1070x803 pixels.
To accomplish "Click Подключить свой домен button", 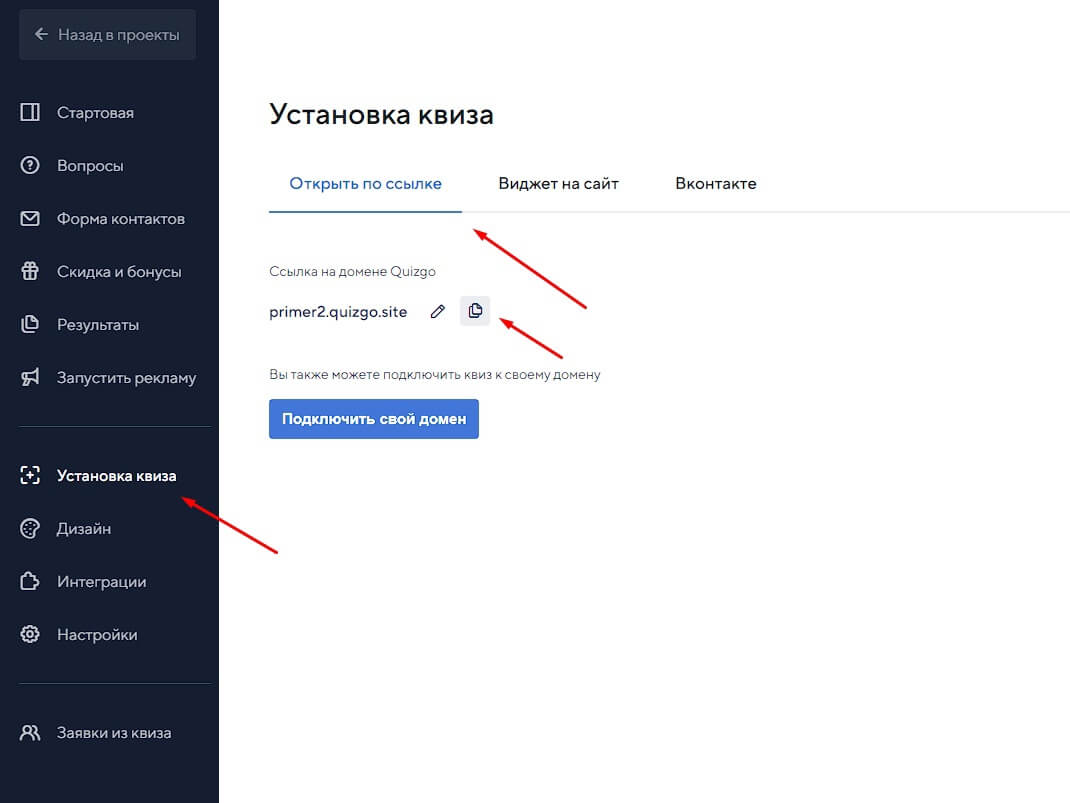I will tap(373, 418).
